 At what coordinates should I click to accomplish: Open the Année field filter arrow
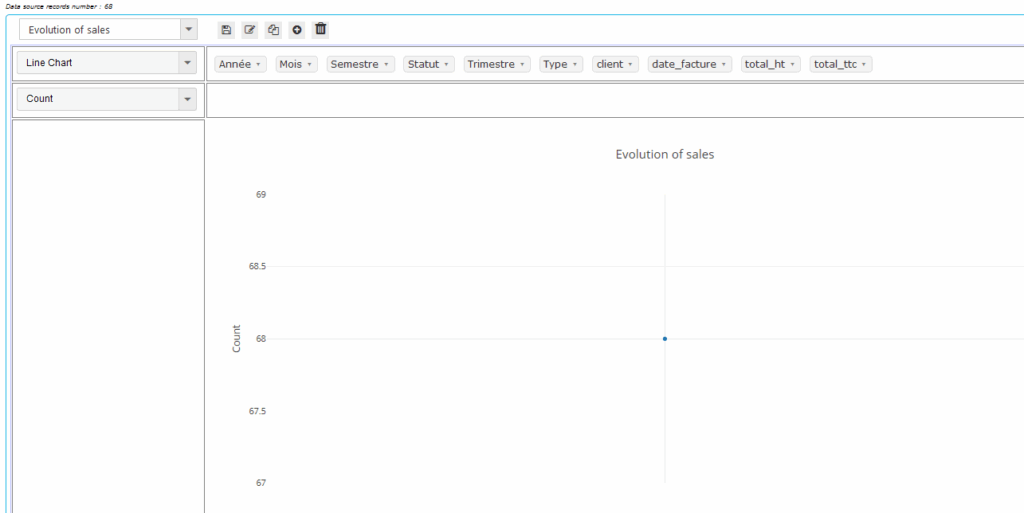[258, 65]
